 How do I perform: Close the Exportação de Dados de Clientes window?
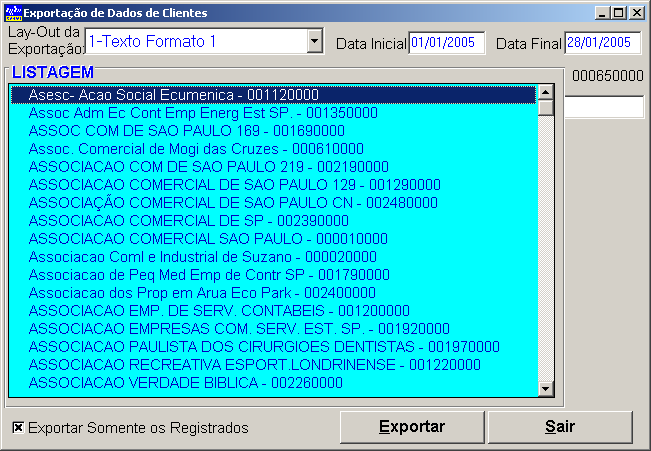pos(636,13)
